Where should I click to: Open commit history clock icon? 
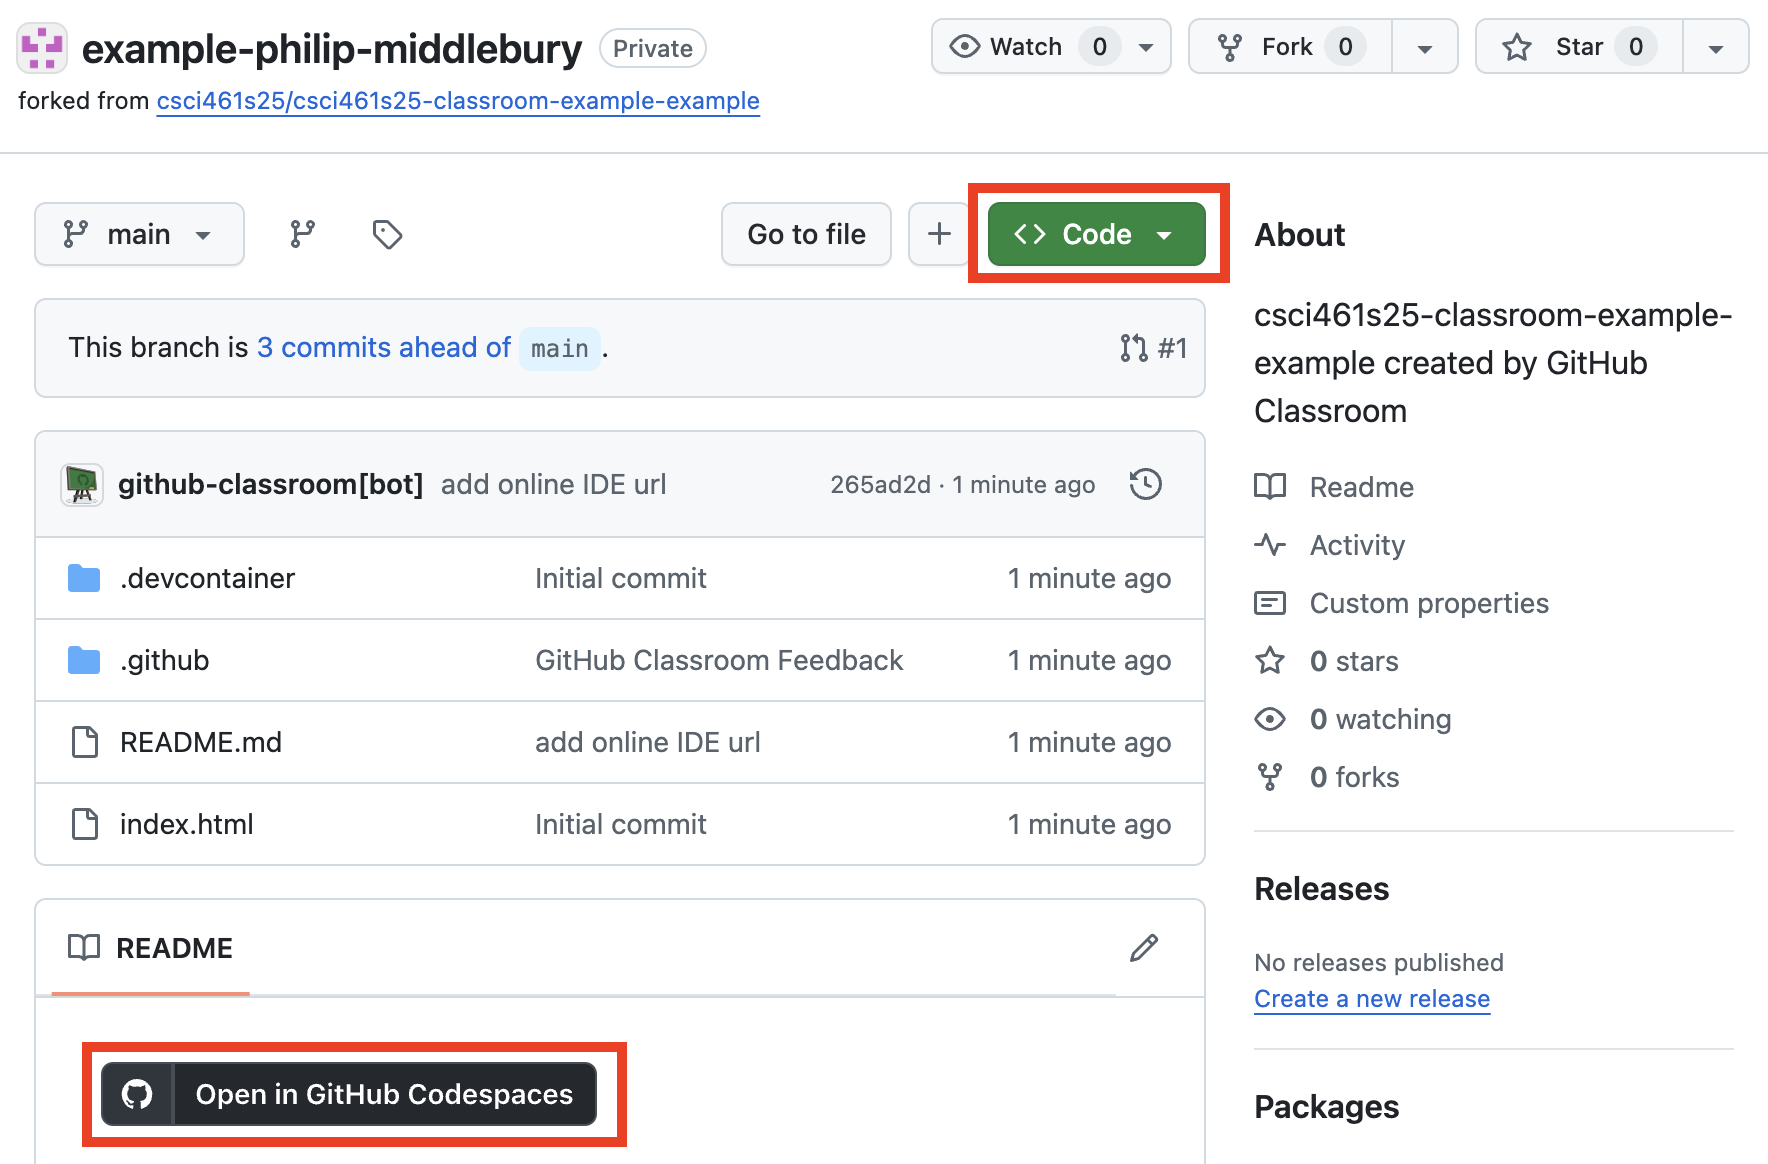(x=1145, y=484)
